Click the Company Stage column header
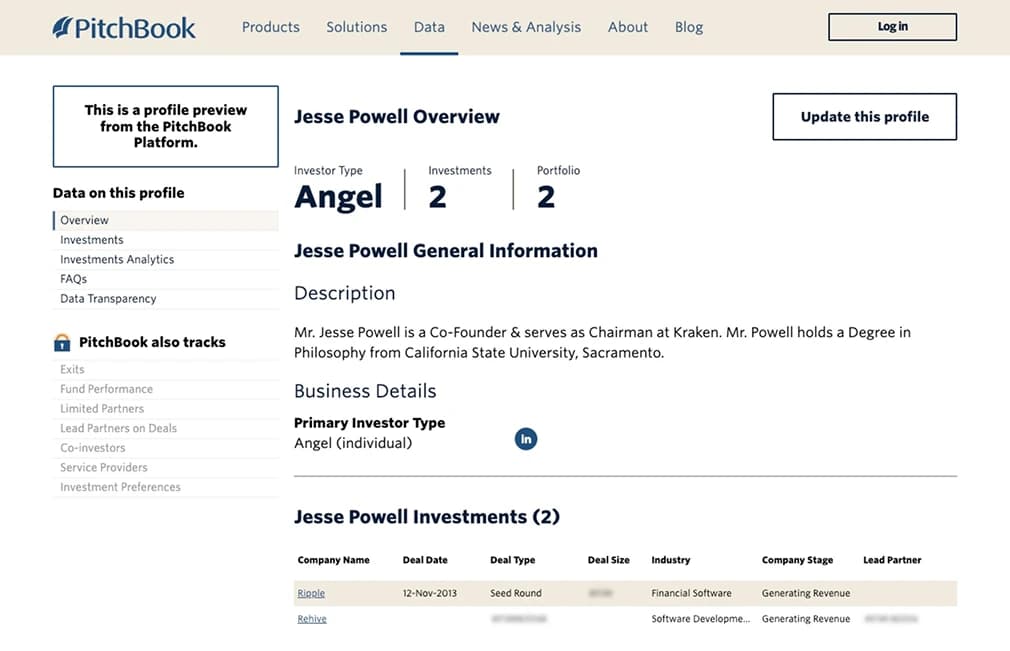Screen dimensions: 1010x651 [x=797, y=560]
